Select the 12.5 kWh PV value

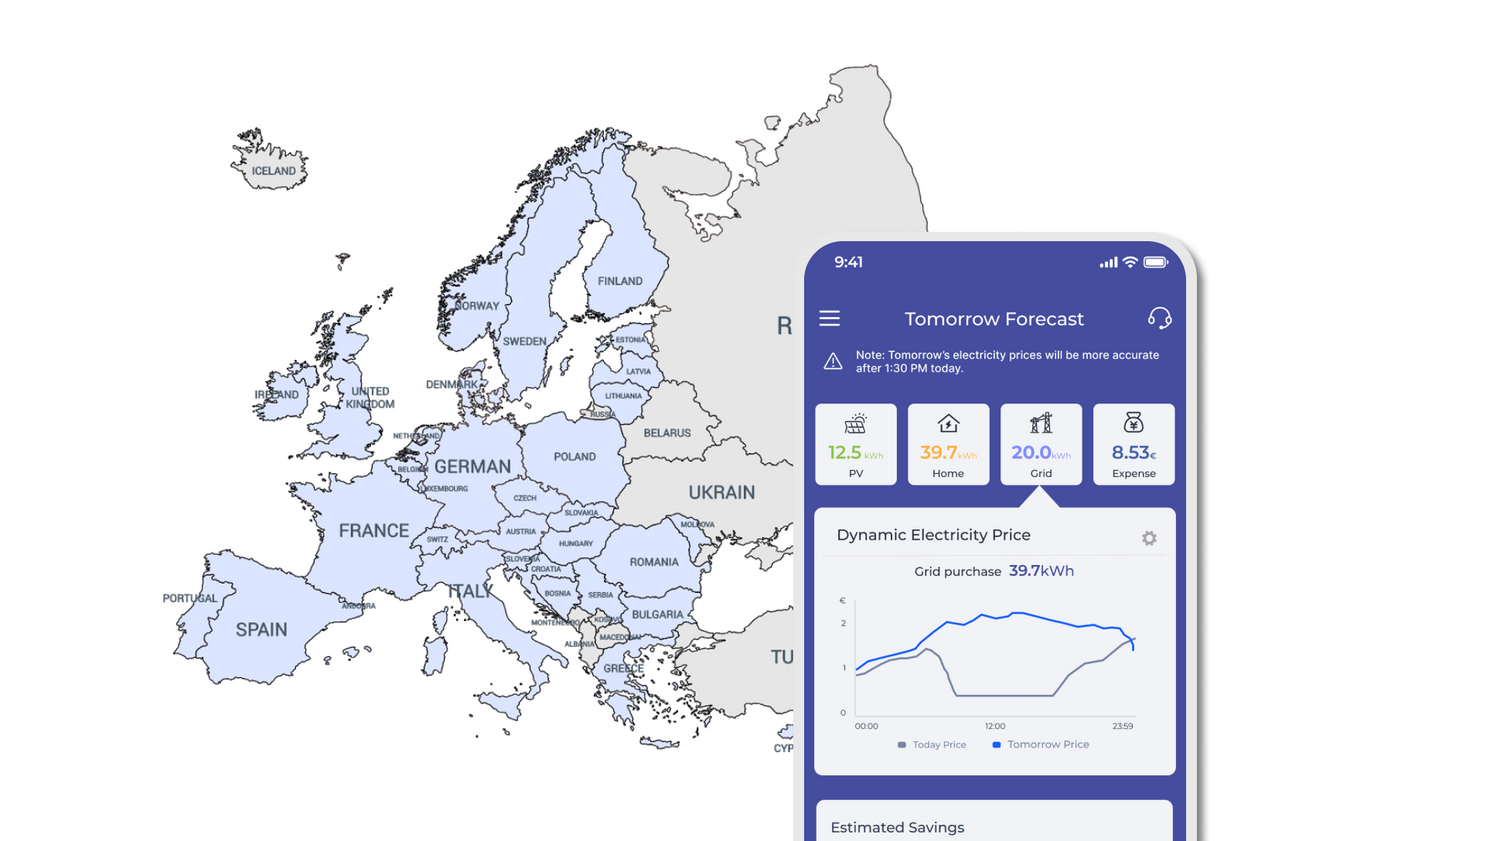click(854, 453)
